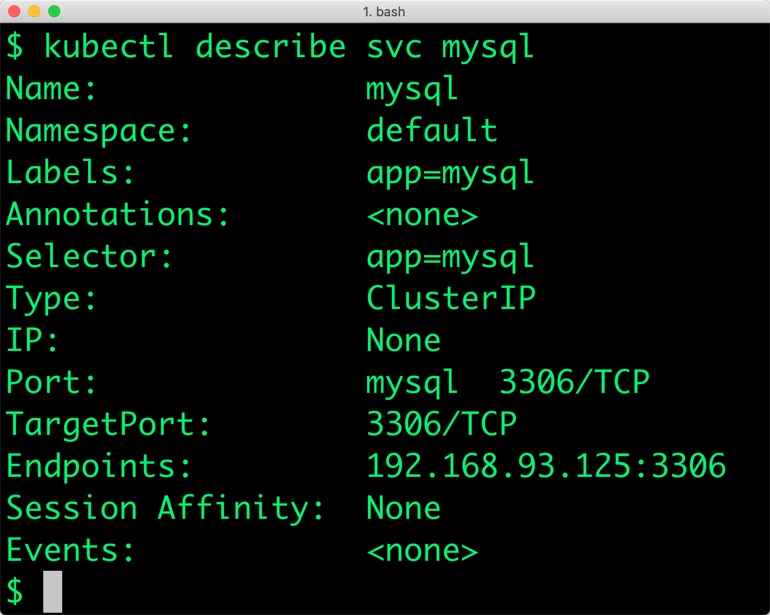Click the "1. bash" window title
The height and width of the screenshot is (615, 770).
384,11
